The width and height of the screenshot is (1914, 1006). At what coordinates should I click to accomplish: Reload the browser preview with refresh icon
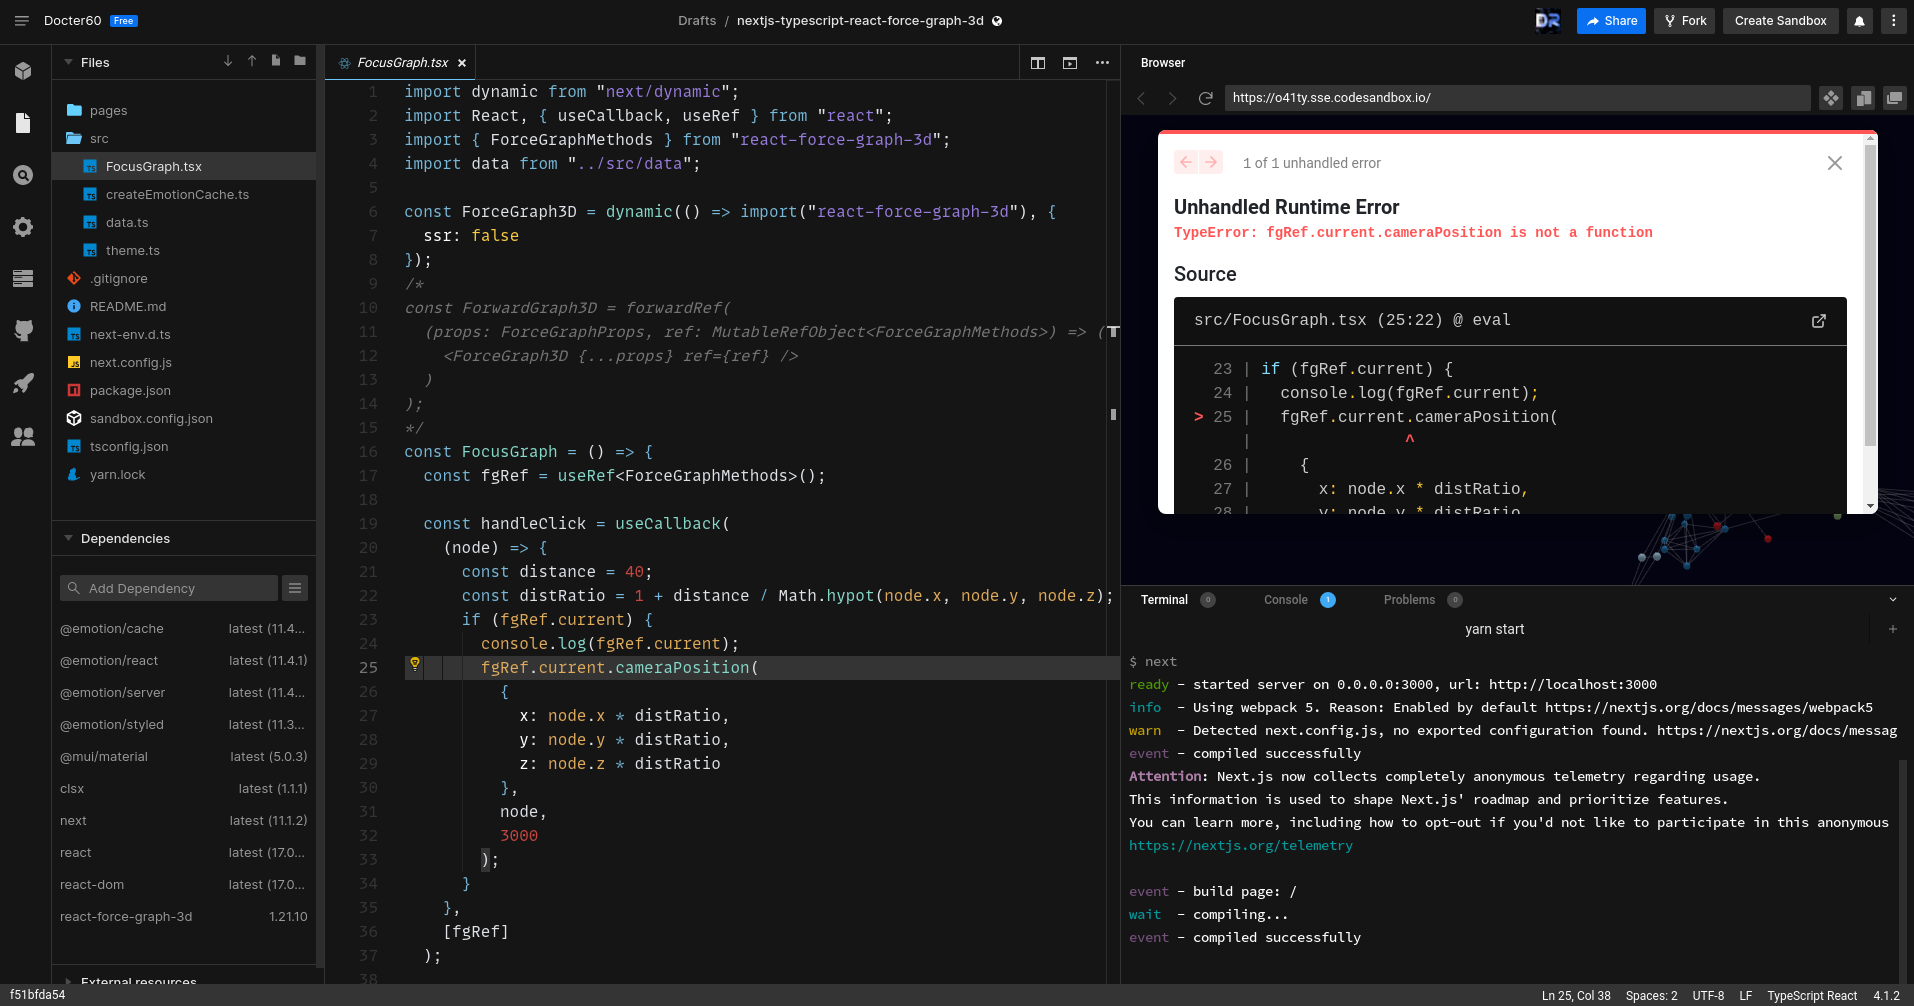point(1205,98)
